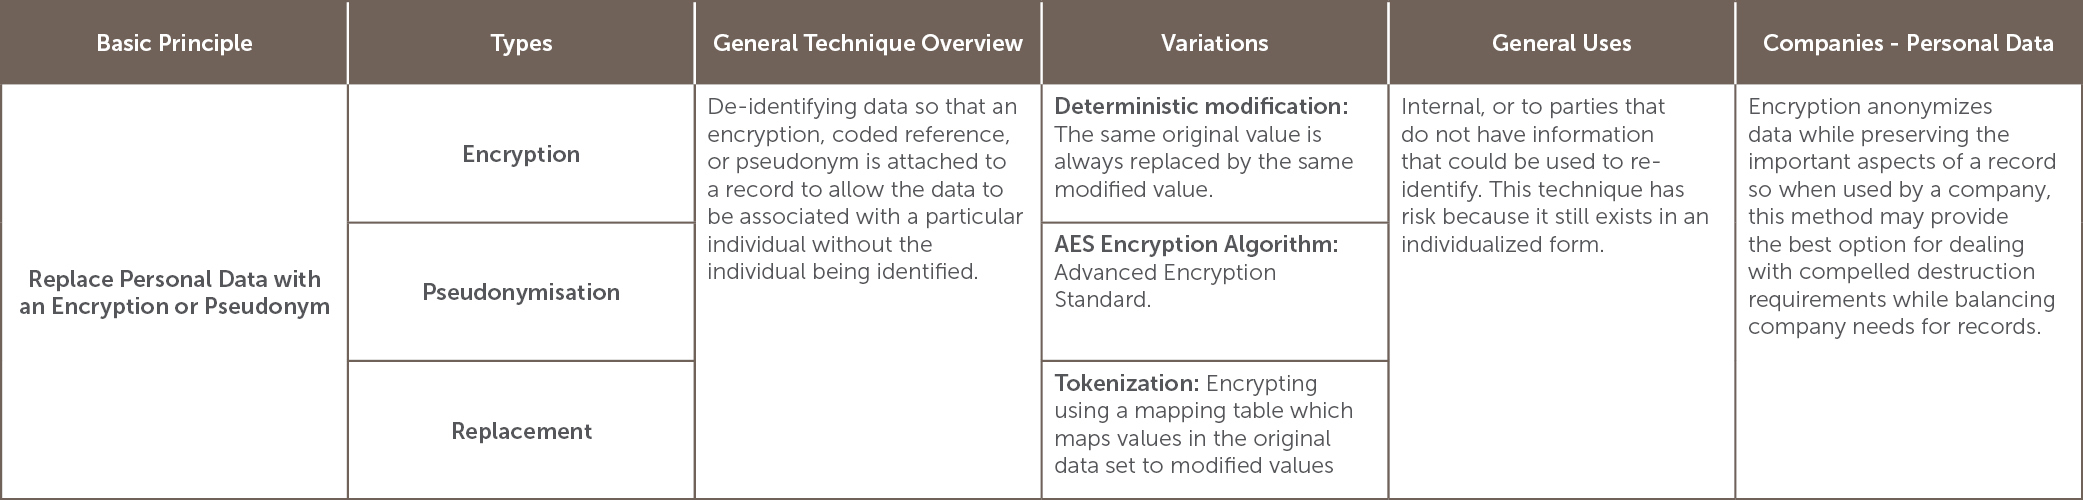Click the Encryption anonymizes data paragraph
2083x500 pixels.
tap(1902, 216)
